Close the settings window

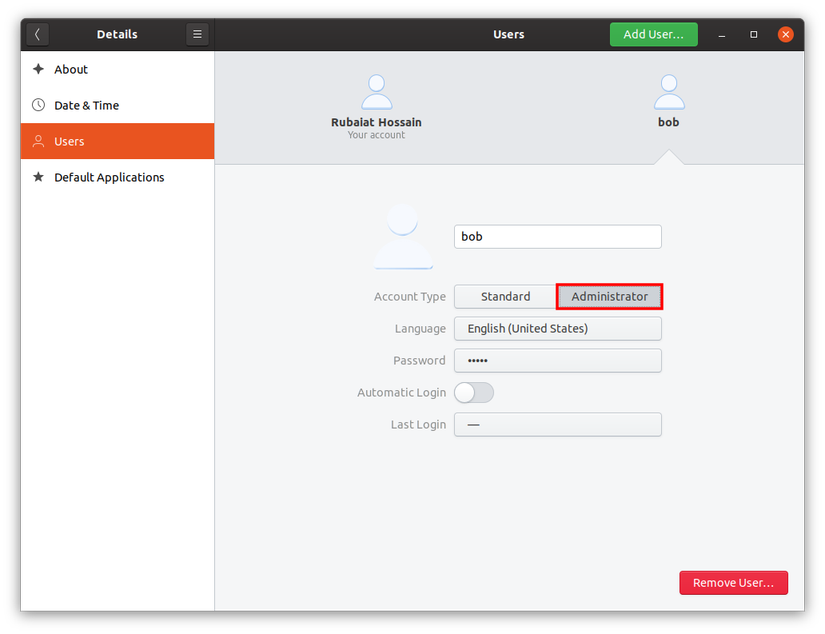pos(786,35)
